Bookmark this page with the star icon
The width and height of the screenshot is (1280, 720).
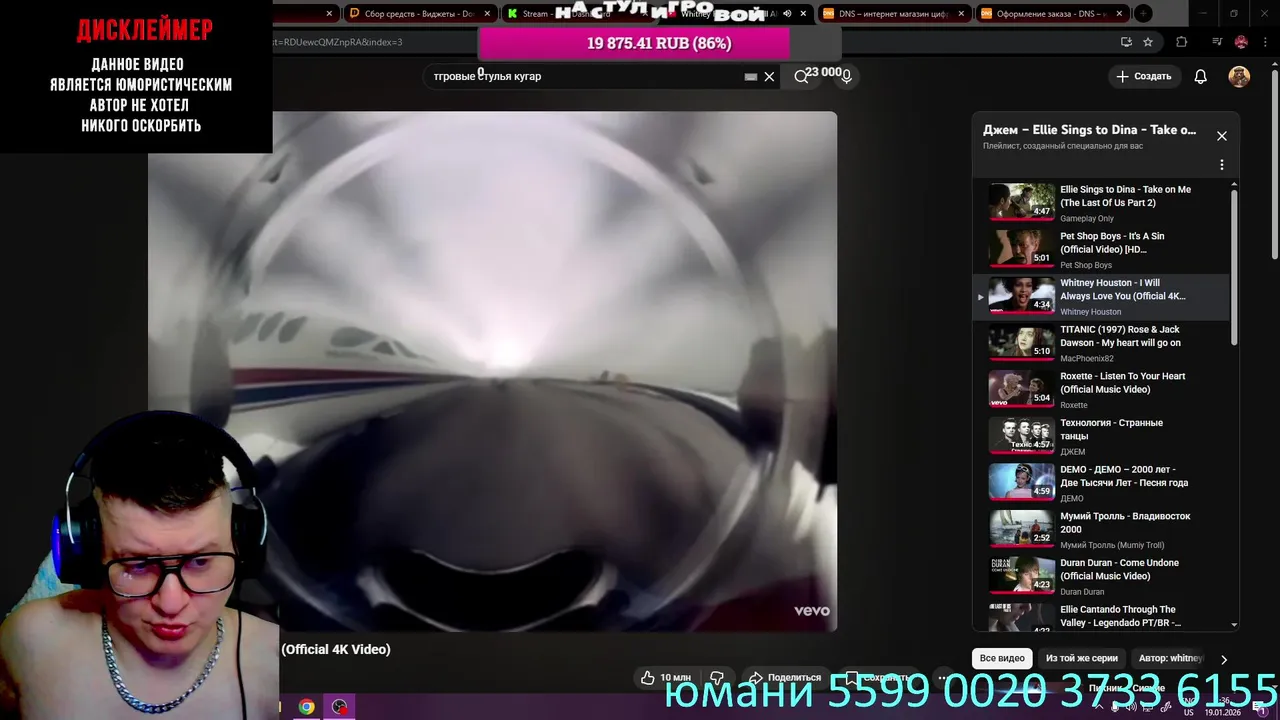(x=1148, y=42)
